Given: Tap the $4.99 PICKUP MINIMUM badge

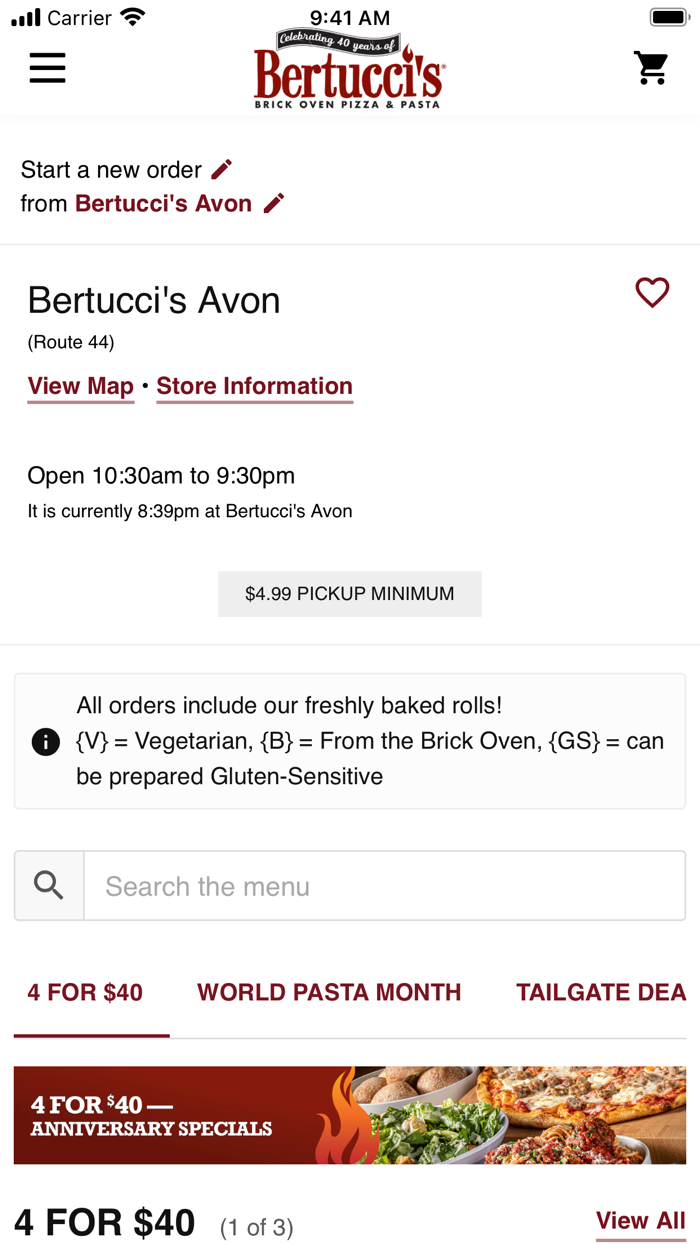Looking at the screenshot, I should (349, 593).
